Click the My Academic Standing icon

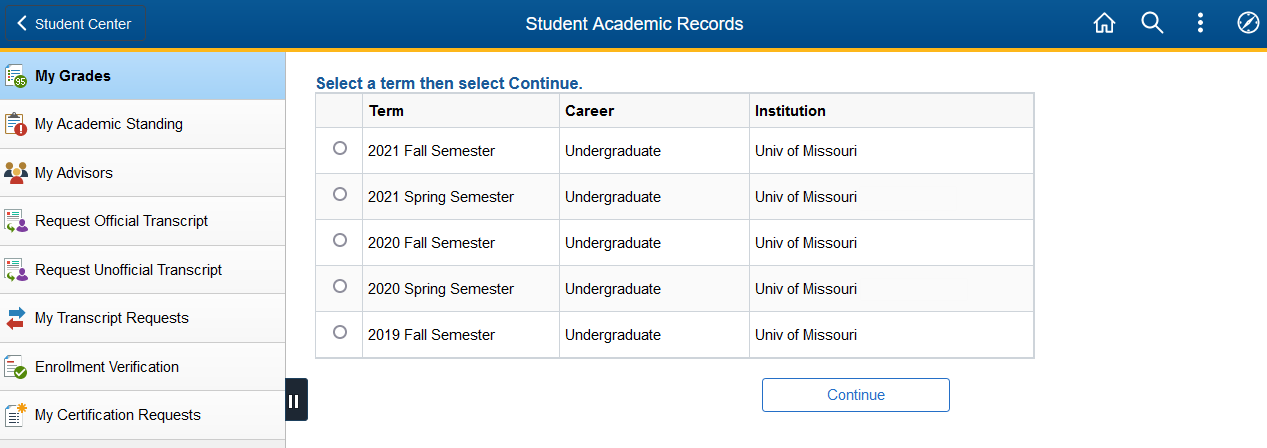point(15,124)
